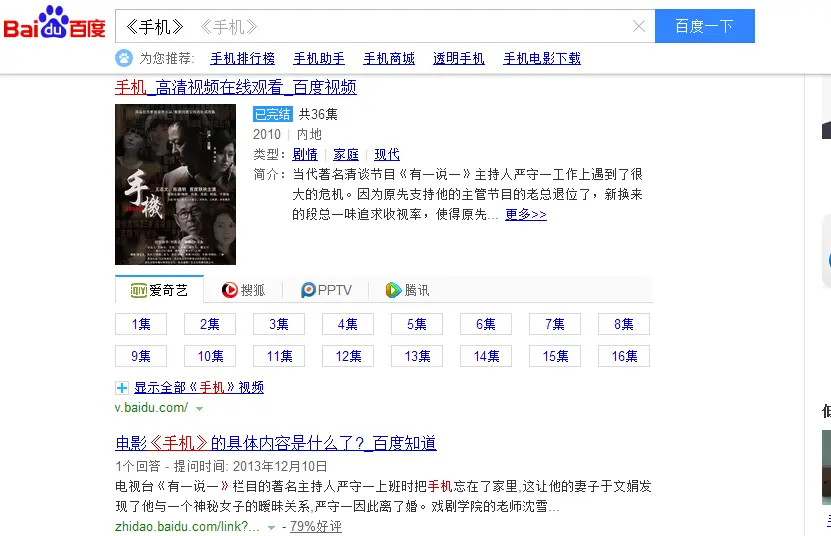Click 更多>> to read full synopsis
Viewport: 831px width, 536px height.
click(x=526, y=214)
